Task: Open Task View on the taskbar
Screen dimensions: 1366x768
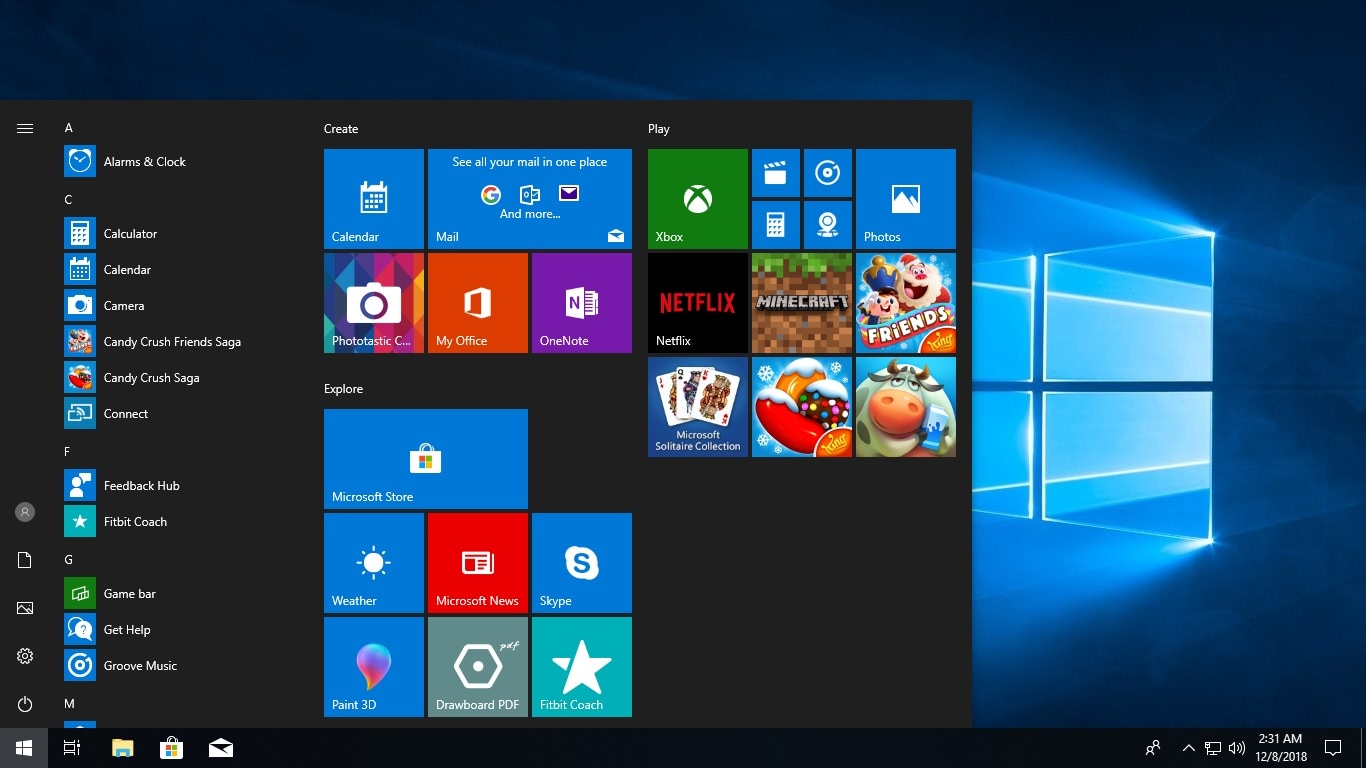Action: click(x=72, y=748)
